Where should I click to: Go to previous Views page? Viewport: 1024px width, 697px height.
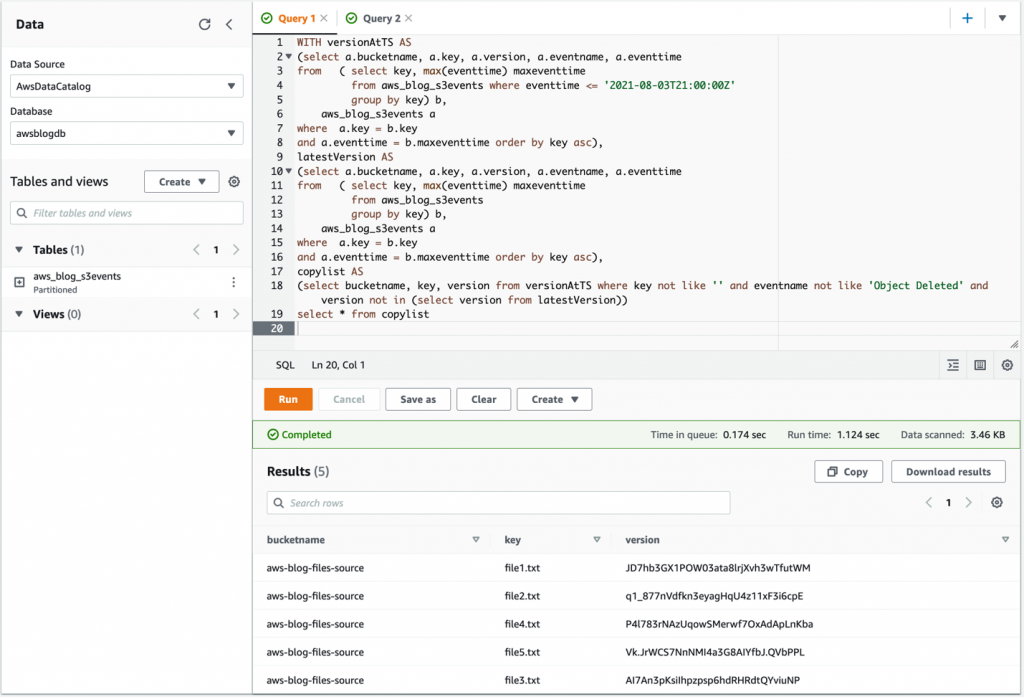(x=196, y=314)
